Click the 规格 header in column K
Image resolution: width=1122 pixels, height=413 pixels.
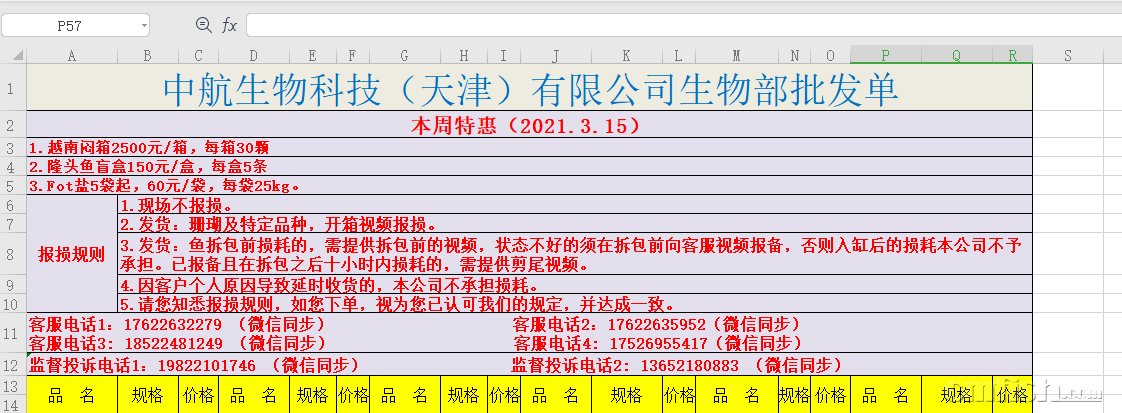click(627, 394)
